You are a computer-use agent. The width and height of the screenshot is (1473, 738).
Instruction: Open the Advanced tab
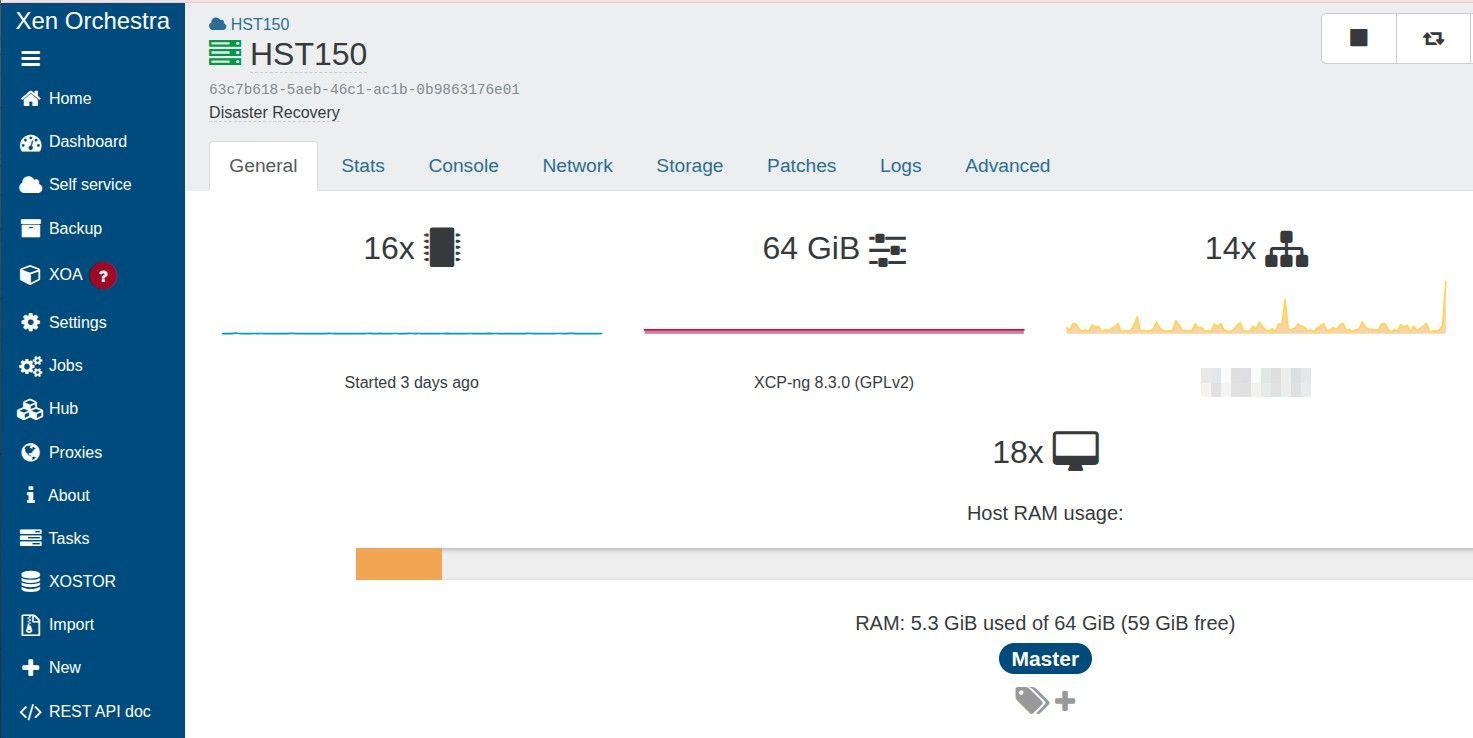(1007, 166)
